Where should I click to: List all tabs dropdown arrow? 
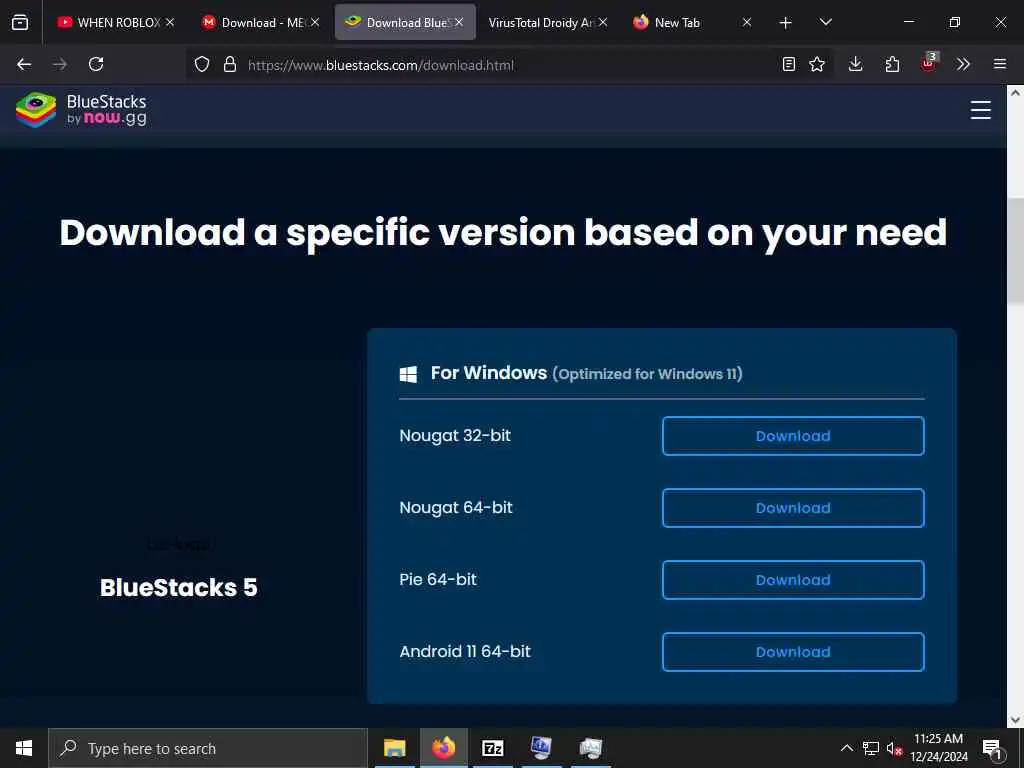pyautogui.click(x=825, y=22)
